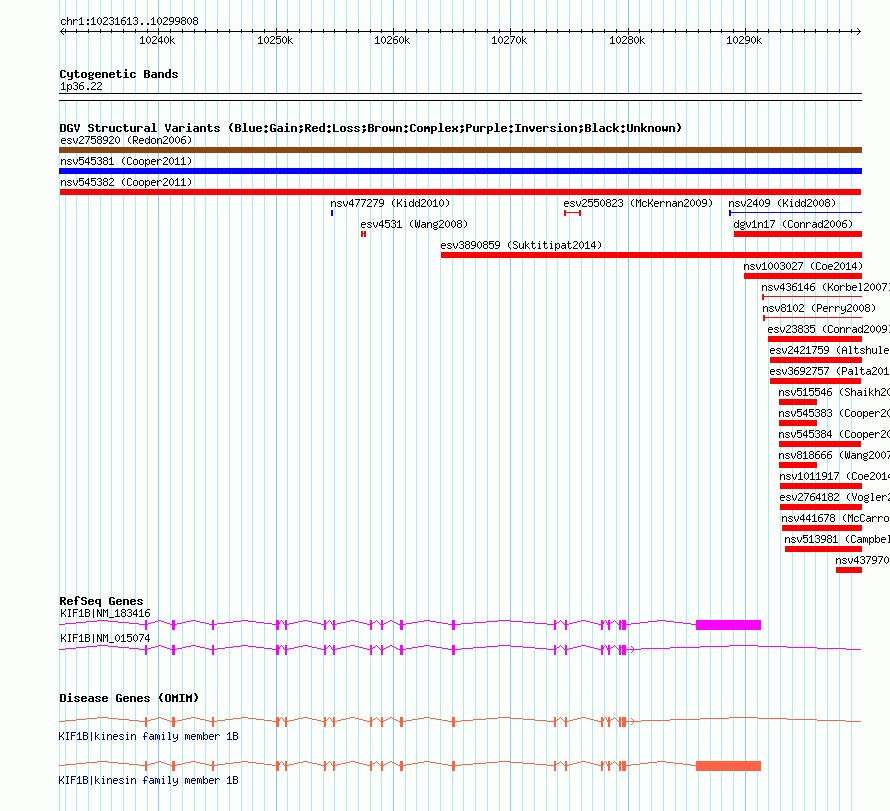Image resolution: width=890 pixels, height=811 pixels.
Task: Click the esv2421759 variant label
Action: tap(829, 350)
